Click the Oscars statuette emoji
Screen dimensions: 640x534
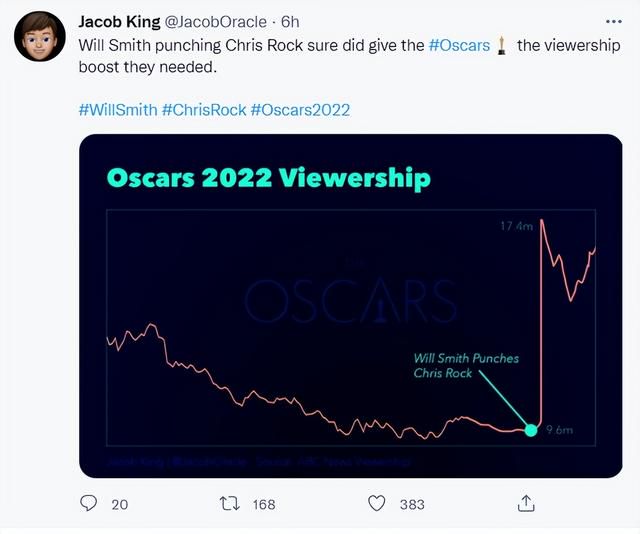tap(502, 46)
